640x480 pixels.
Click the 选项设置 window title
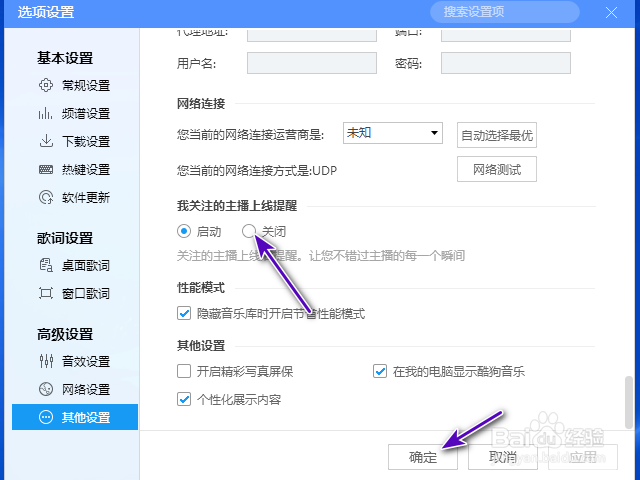pos(46,12)
